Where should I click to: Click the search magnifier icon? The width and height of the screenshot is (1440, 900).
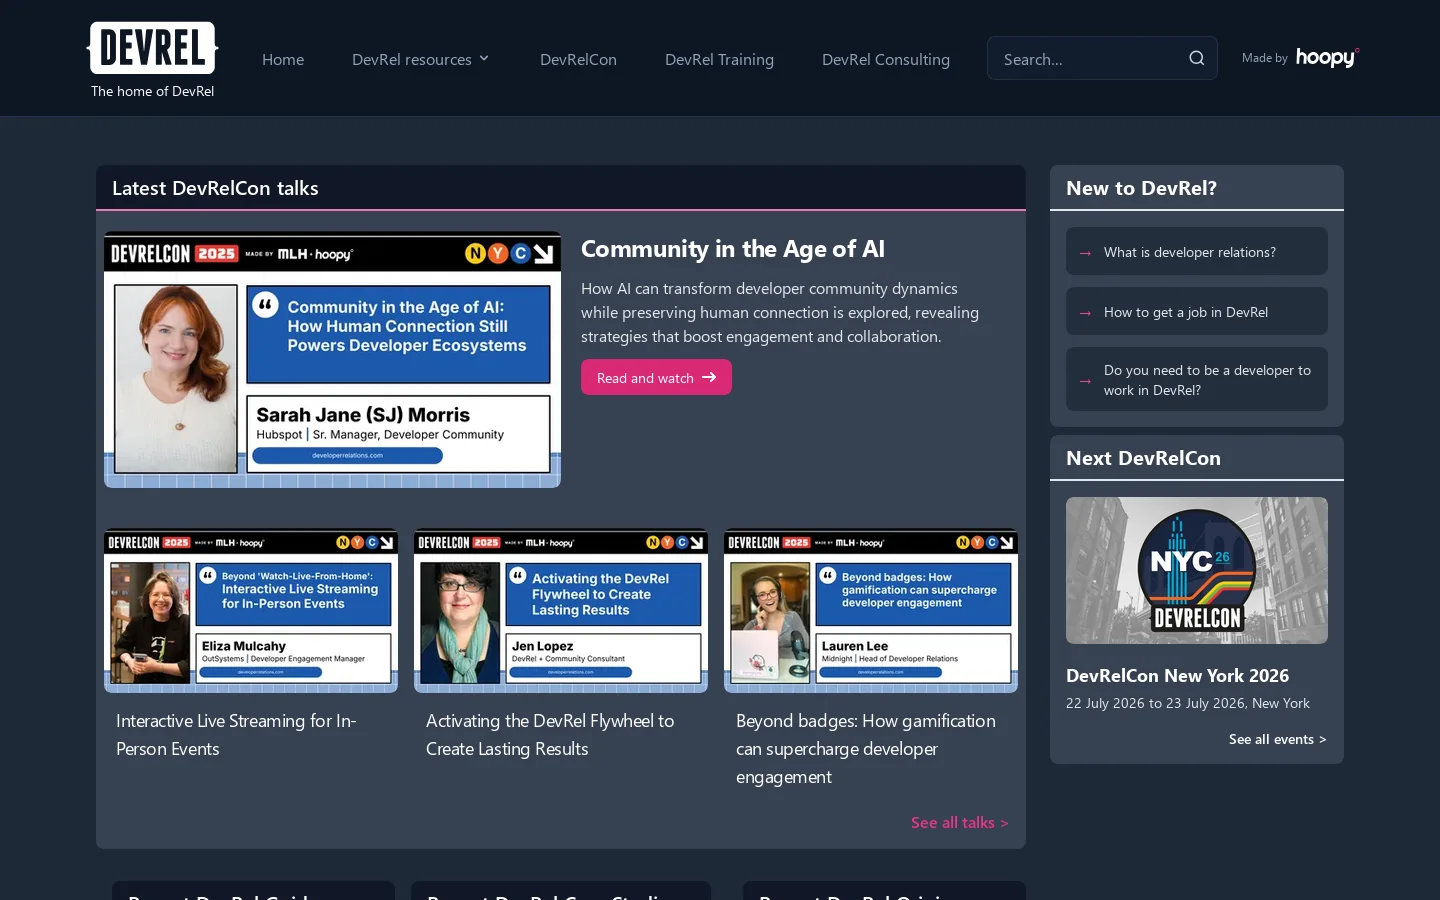click(1196, 58)
